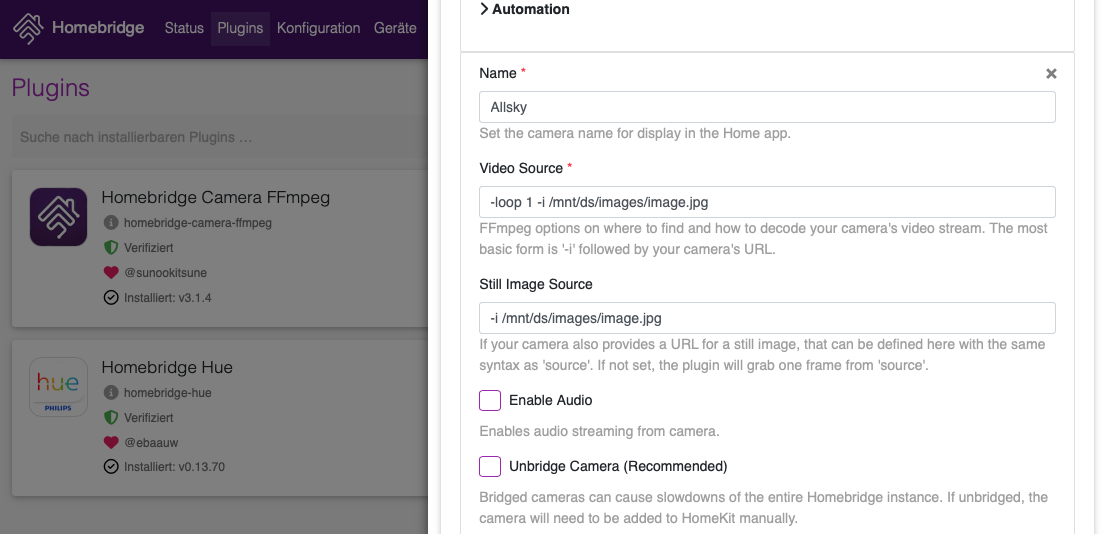The width and height of the screenshot is (1108, 534).
Task: Open homebridge-hue package link
Action: coord(167,393)
